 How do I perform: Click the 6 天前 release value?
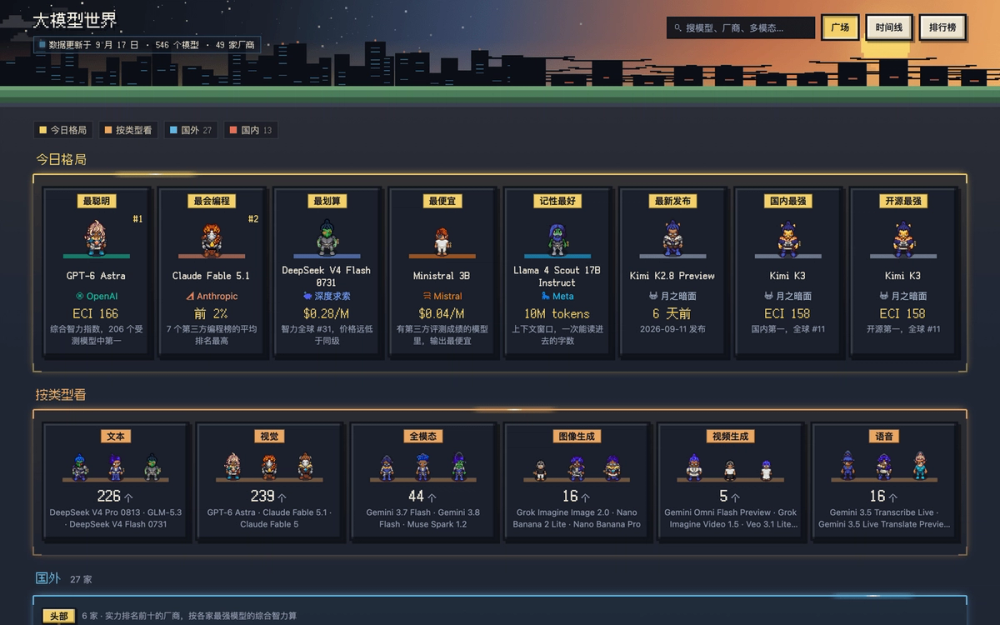(672, 314)
